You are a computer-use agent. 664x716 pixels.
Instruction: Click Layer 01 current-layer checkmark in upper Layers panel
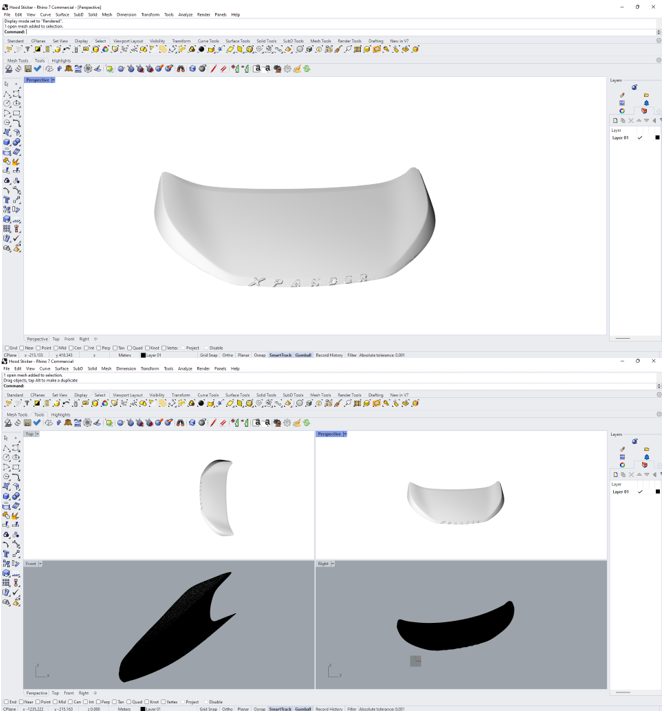pyautogui.click(x=640, y=137)
